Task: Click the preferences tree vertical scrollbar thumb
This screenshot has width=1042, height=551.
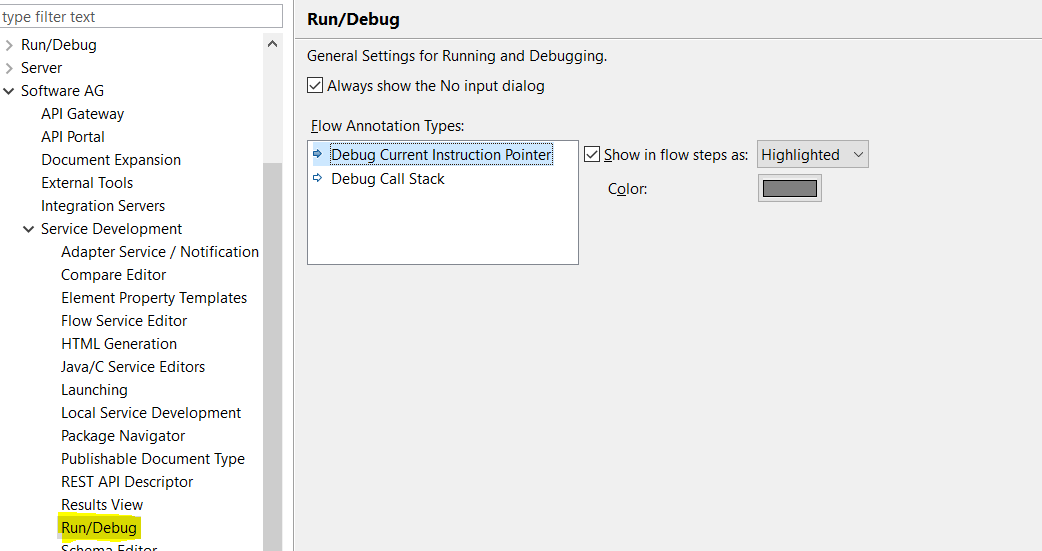Action: 272,356
